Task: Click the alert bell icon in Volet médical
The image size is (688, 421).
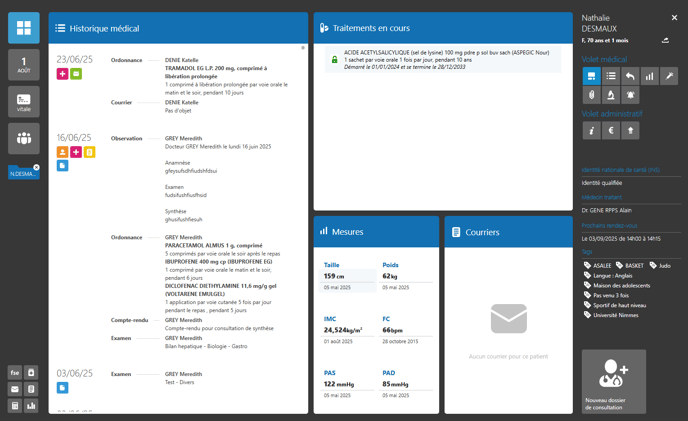Action: point(631,95)
